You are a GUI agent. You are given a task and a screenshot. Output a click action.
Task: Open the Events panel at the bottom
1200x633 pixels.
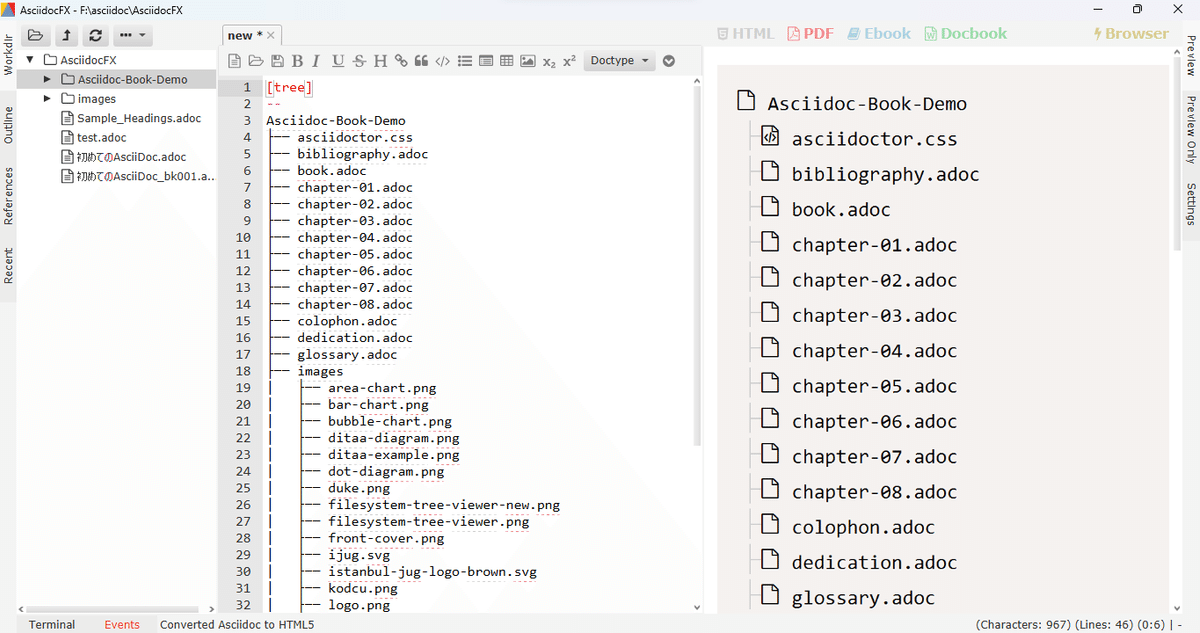point(122,624)
